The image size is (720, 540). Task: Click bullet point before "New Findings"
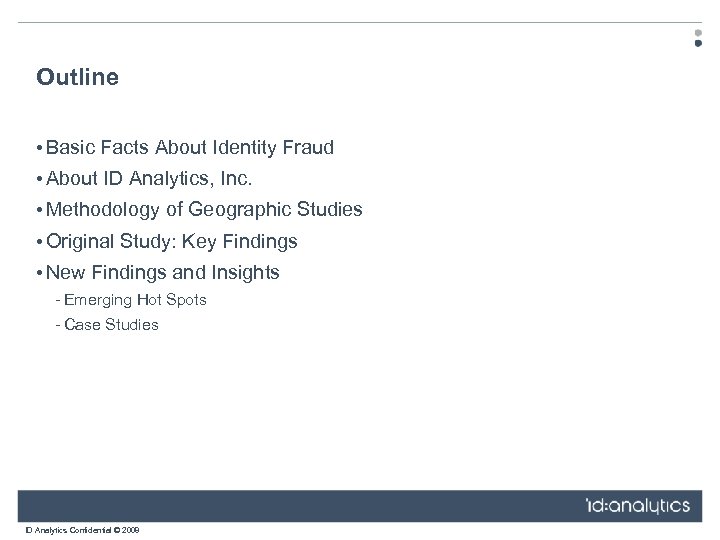pos(39,273)
